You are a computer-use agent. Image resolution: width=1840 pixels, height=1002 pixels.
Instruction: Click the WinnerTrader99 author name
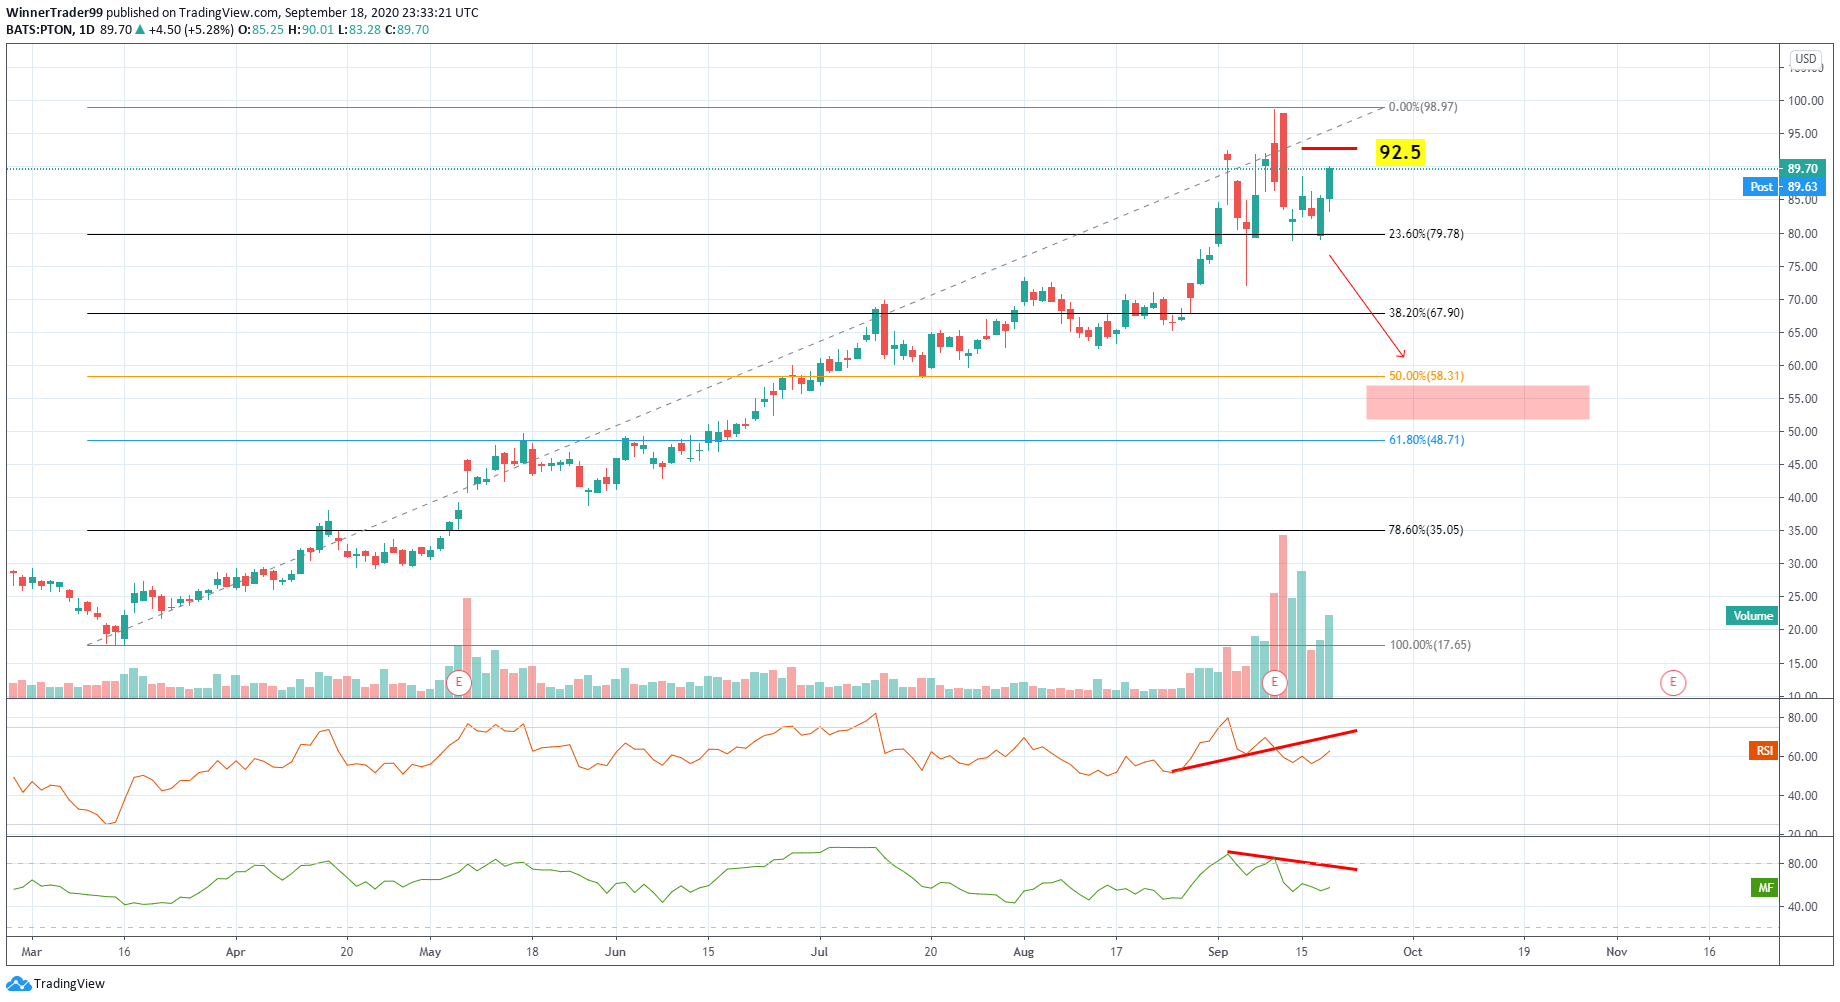54,13
